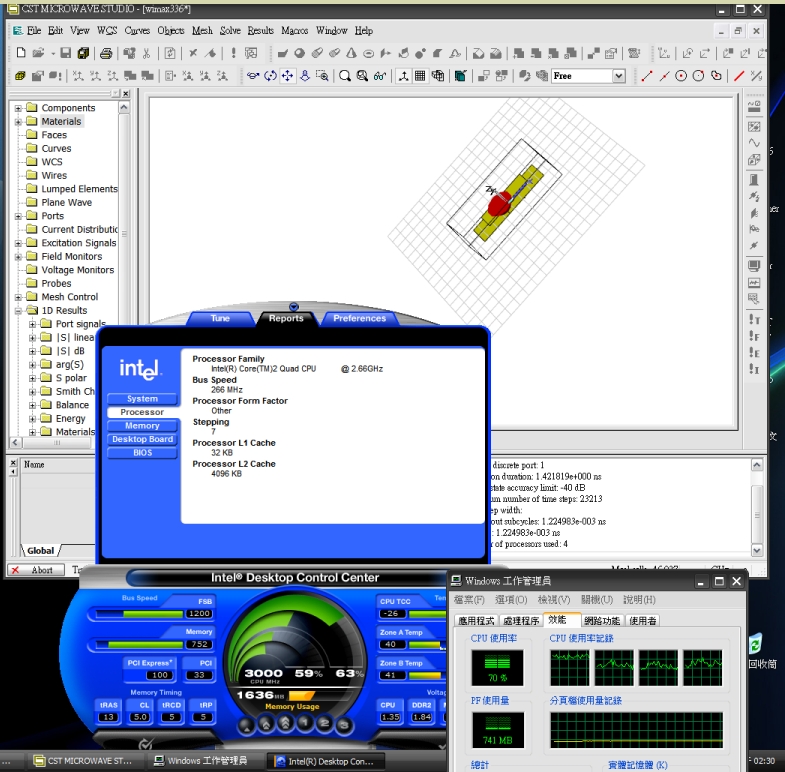The height and width of the screenshot is (772, 785).
Task: Switch to the Tune tab
Action: tap(220, 318)
